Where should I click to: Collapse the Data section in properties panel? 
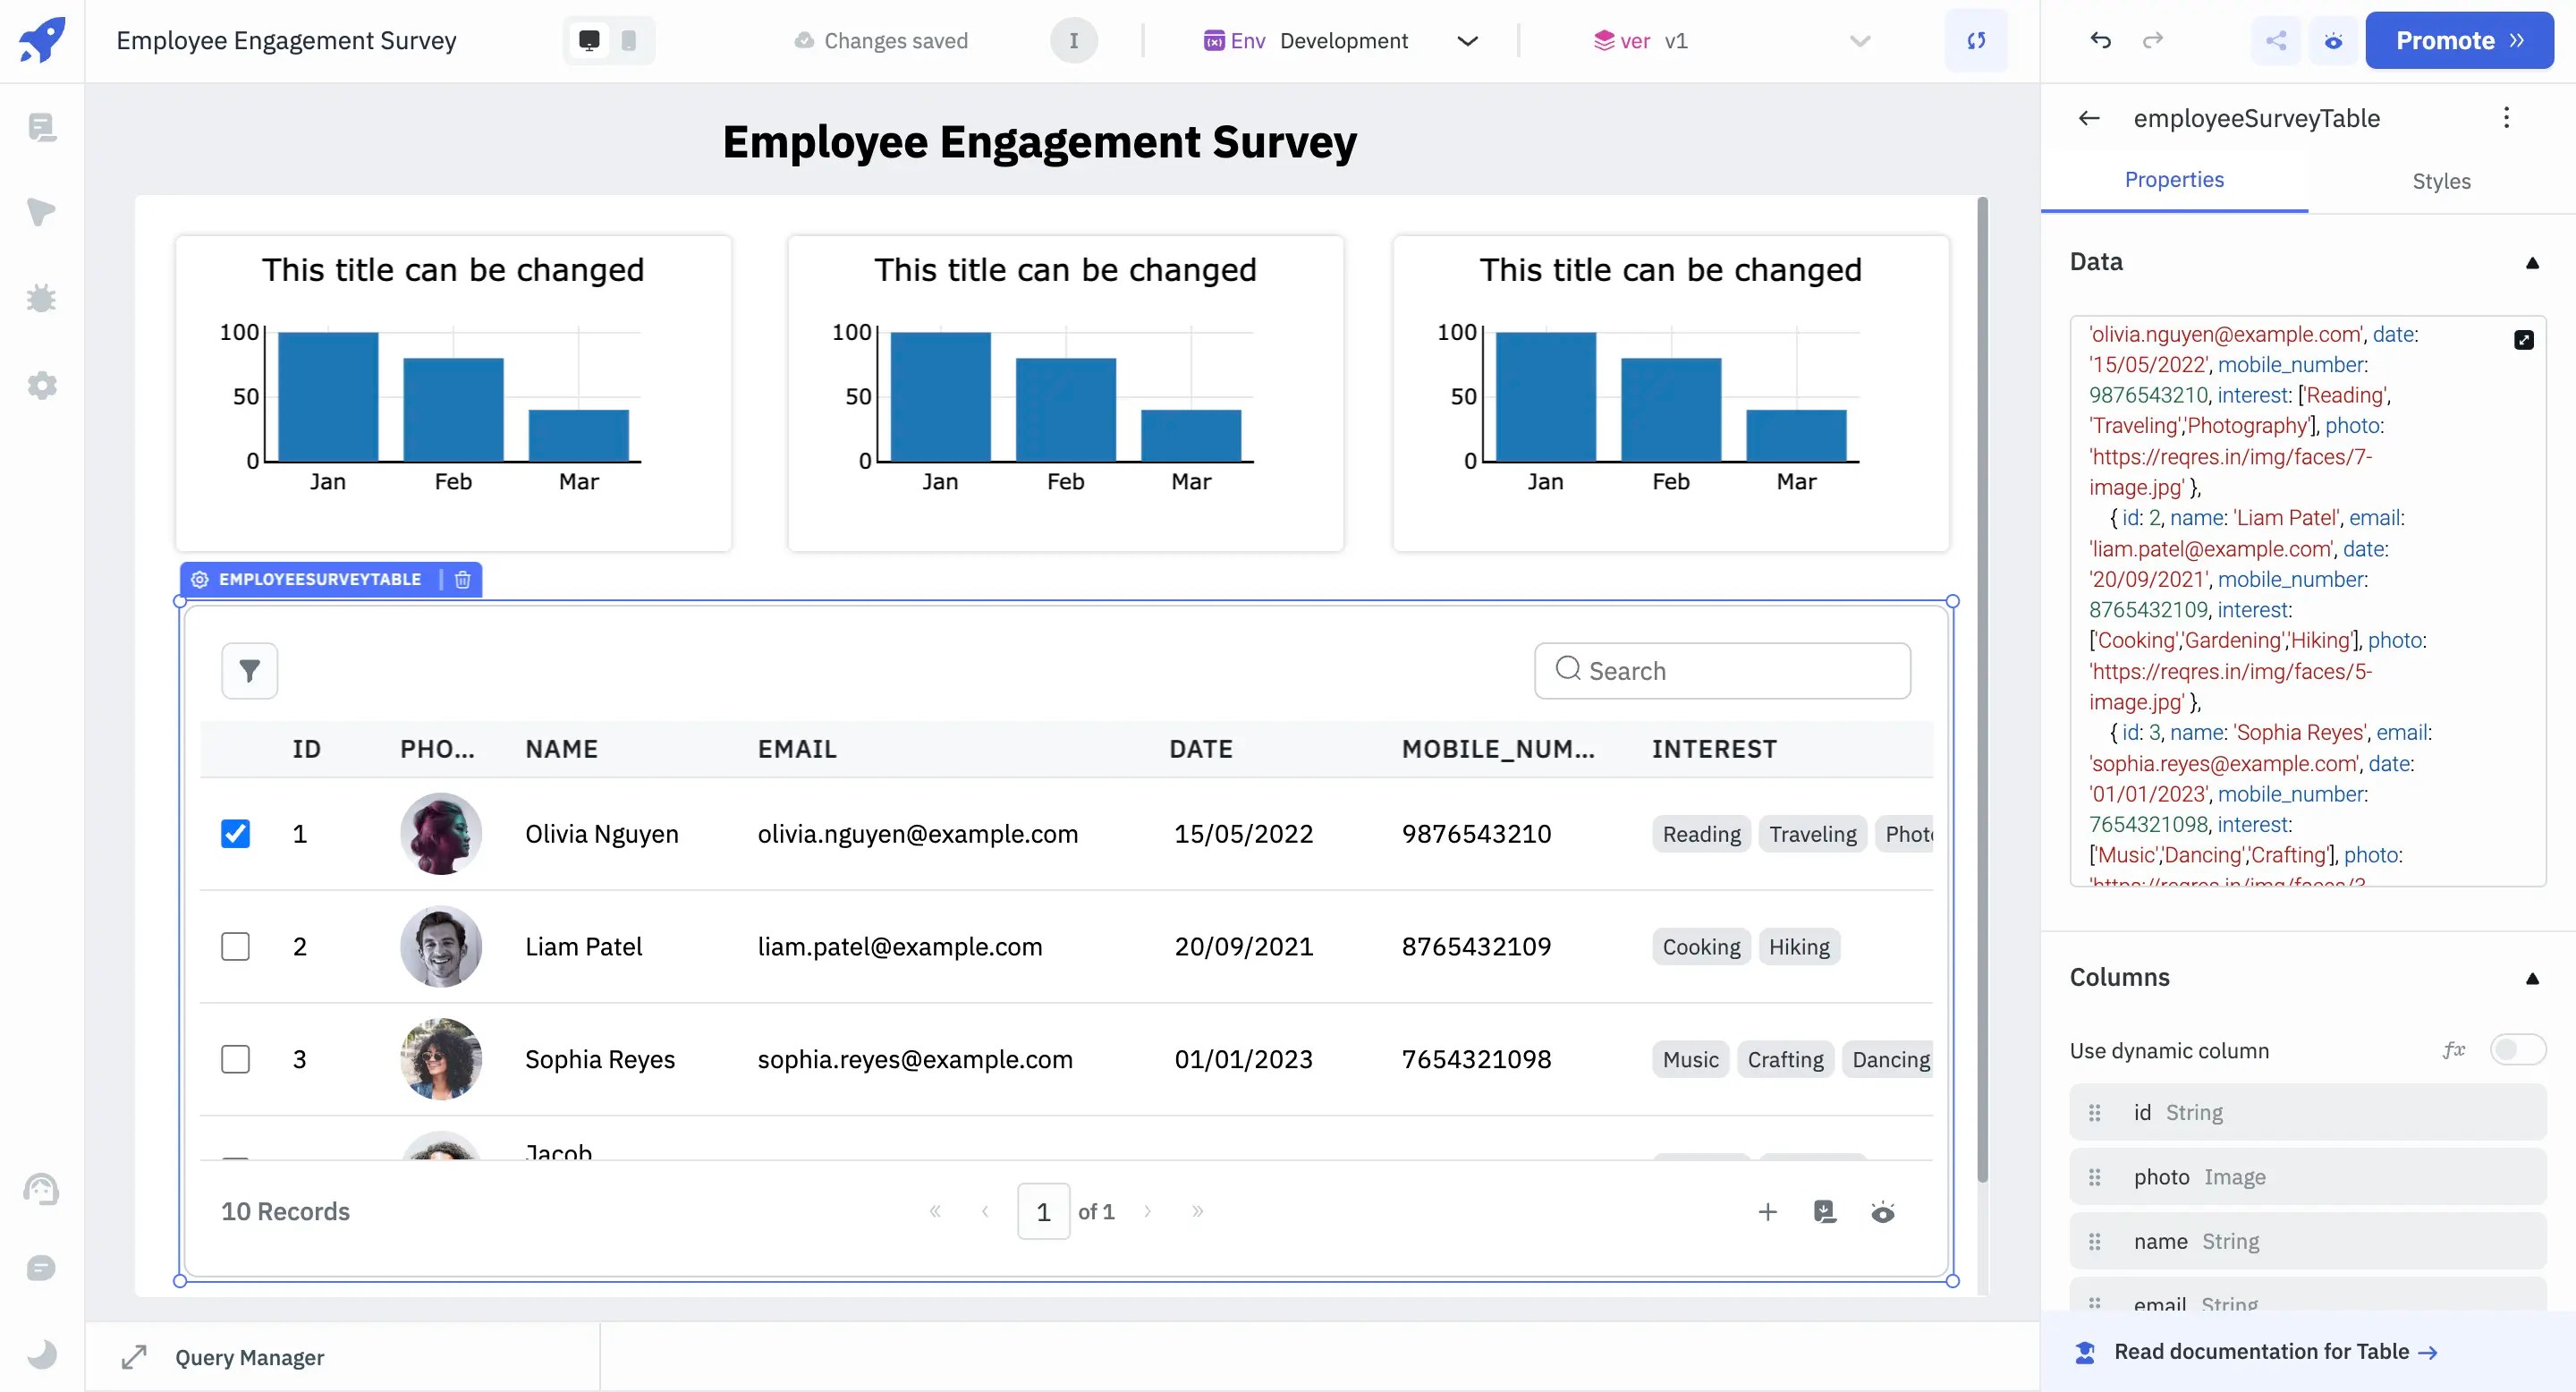click(x=2532, y=262)
